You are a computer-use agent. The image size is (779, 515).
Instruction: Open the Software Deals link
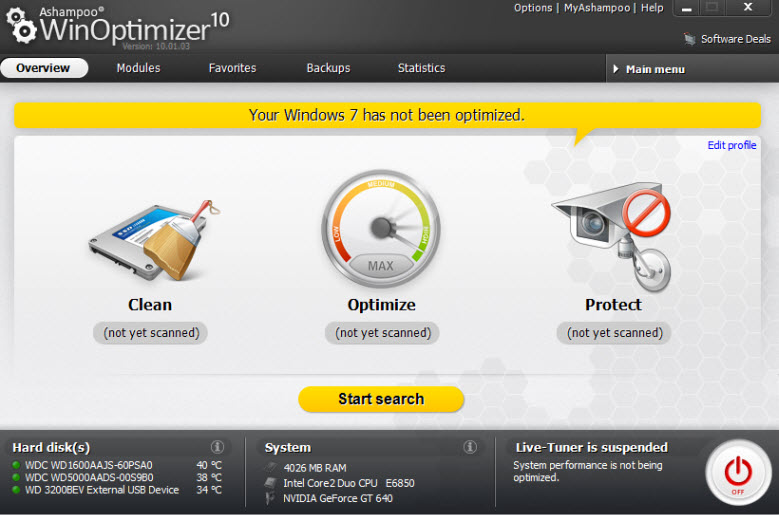[x=736, y=39]
